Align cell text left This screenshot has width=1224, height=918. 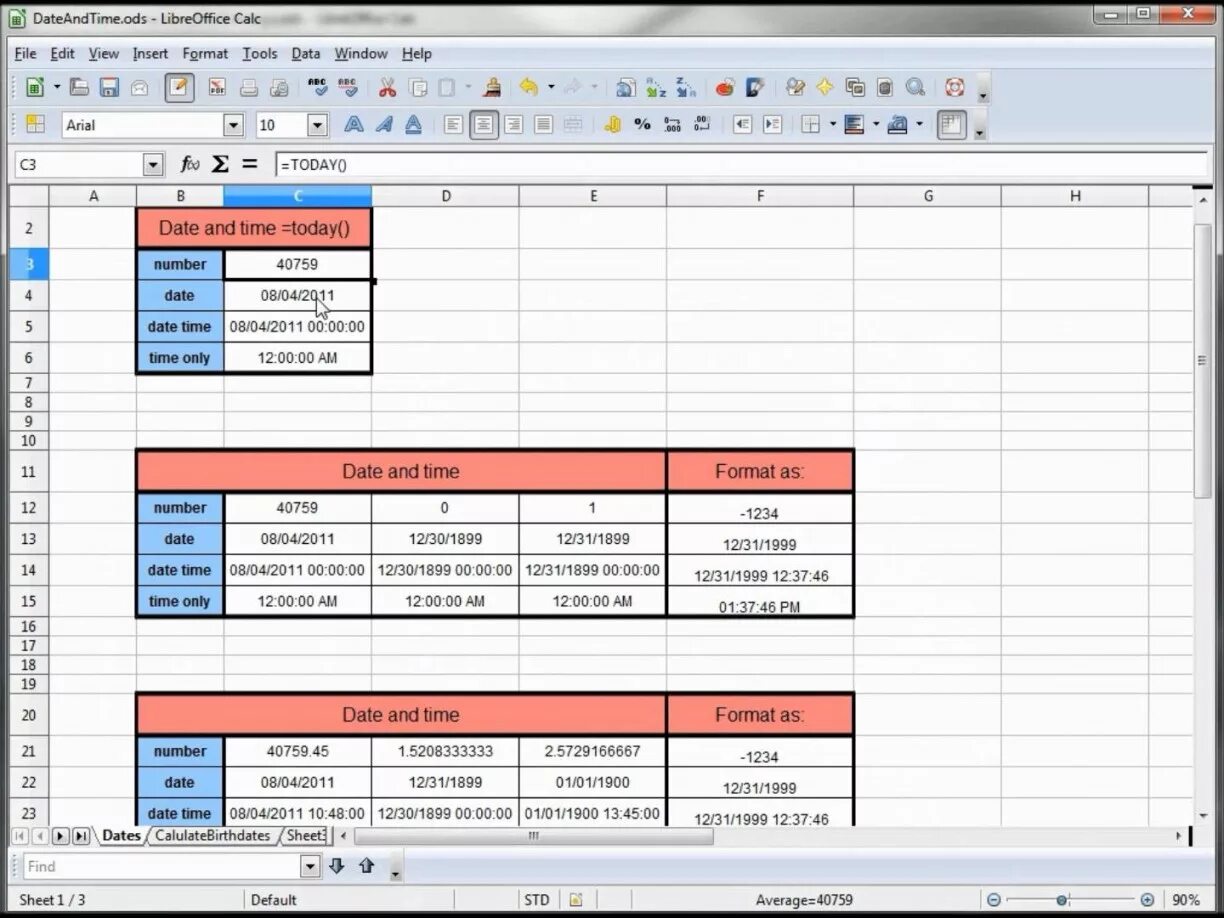point(454,125)
